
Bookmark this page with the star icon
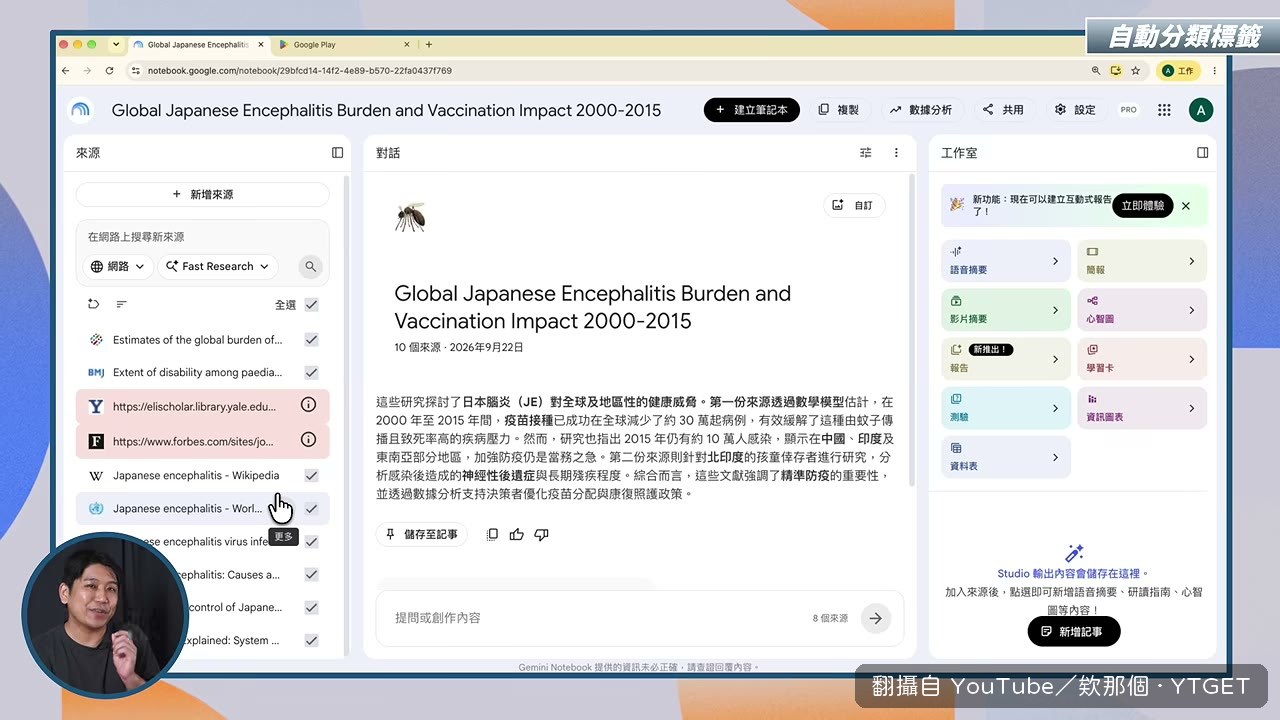(x=1135, y=71)
